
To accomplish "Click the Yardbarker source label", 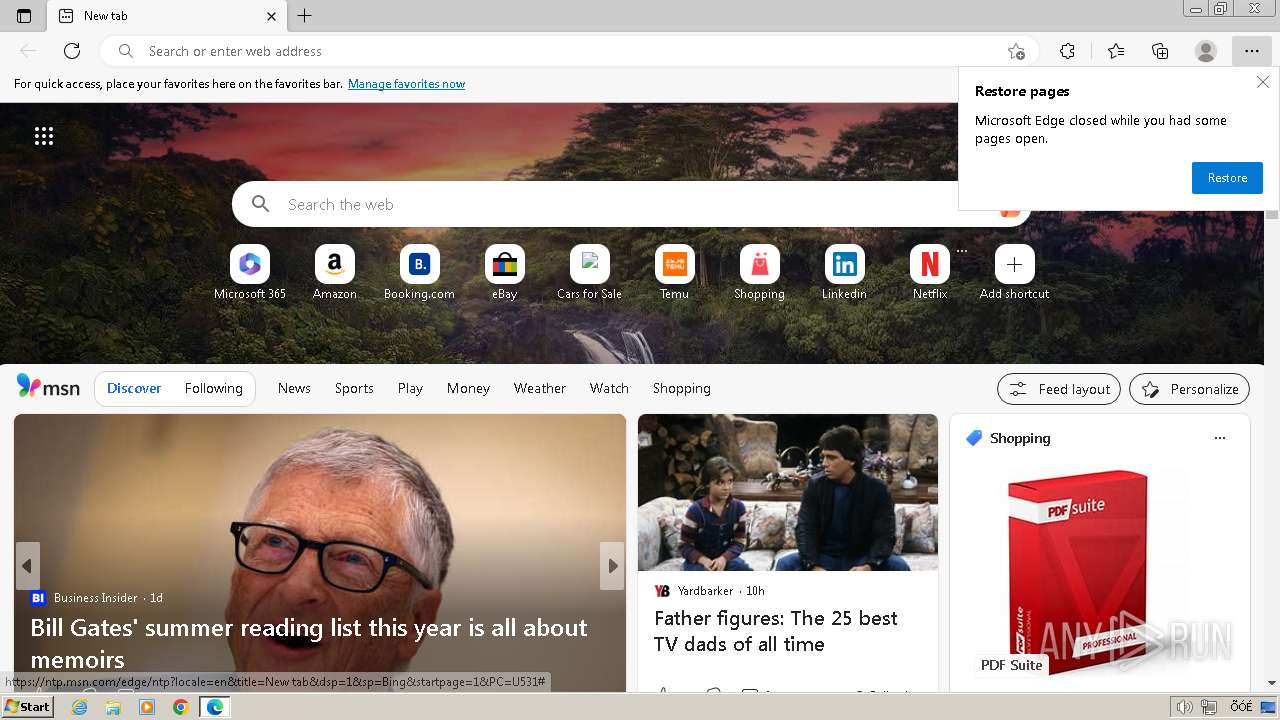I will point(705,591).
